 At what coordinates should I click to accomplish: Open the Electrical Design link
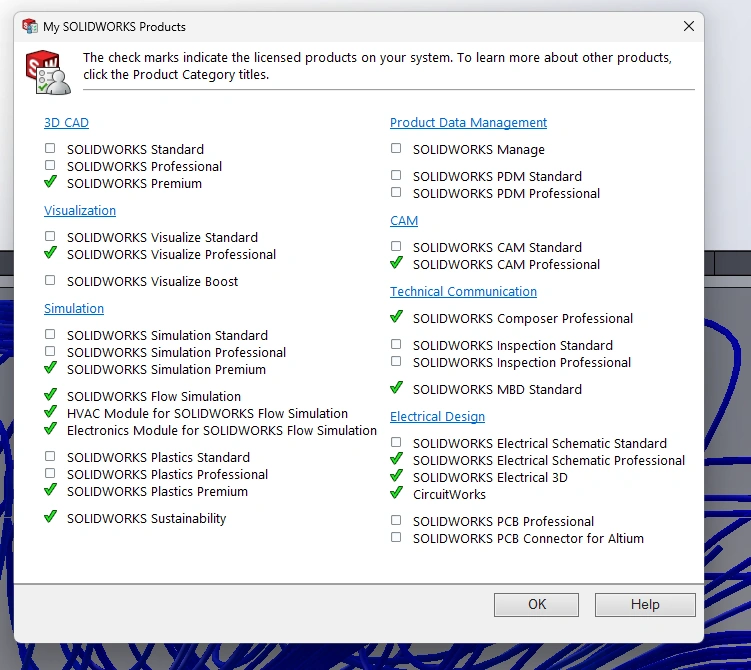437,417
